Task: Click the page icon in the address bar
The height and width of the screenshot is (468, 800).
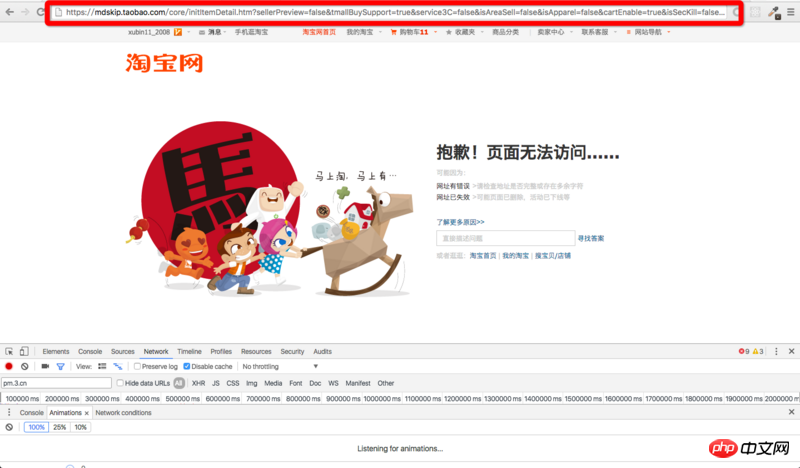Action: pos(58,12)
